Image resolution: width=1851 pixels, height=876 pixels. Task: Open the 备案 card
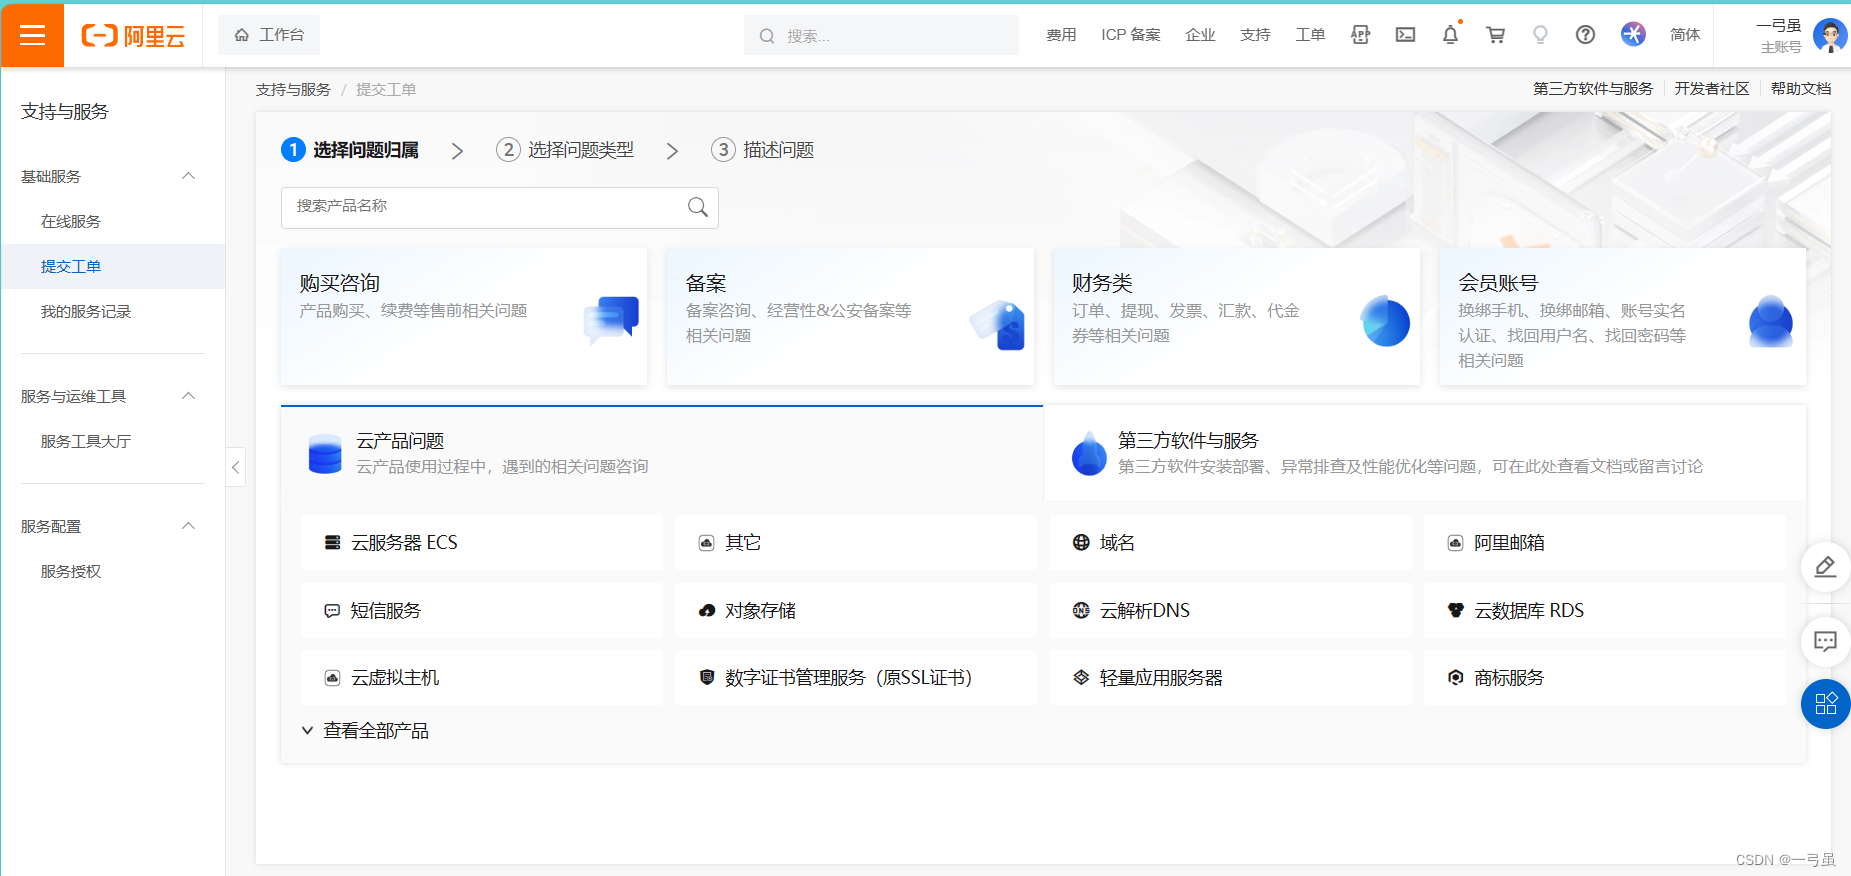(x=850, y=316)
